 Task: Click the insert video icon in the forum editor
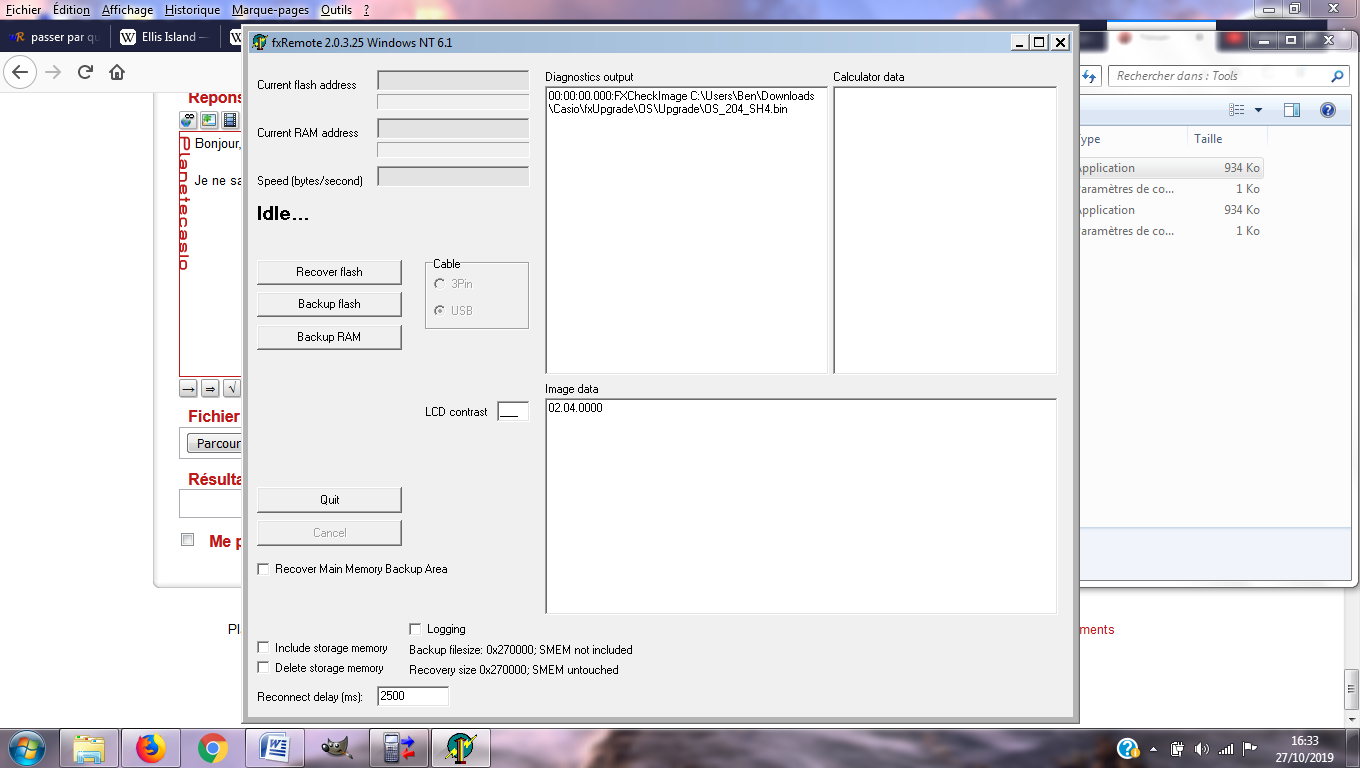(x=230, y=120)
